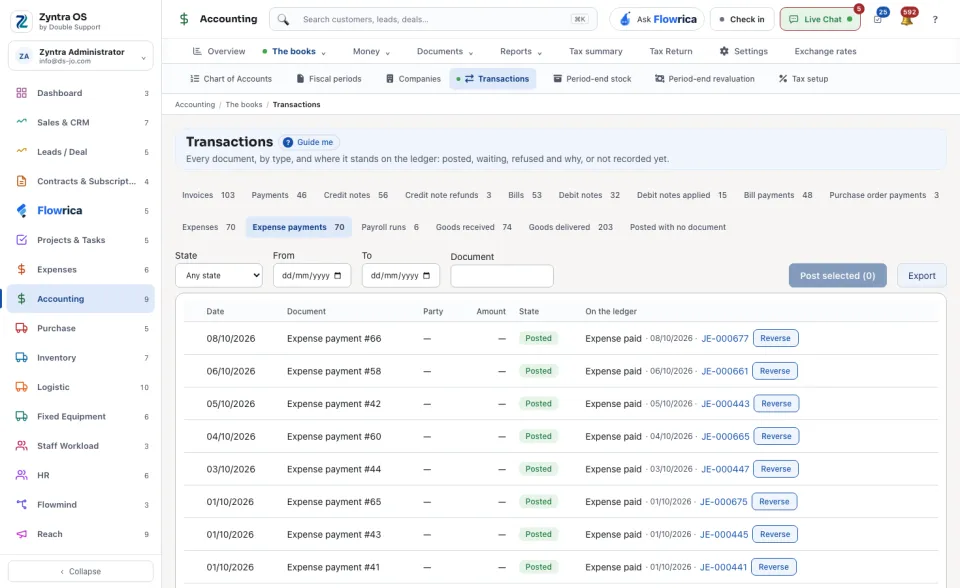Open the Period-end stock subtab
The image size is (960, 588).
(x=592, y=79)
